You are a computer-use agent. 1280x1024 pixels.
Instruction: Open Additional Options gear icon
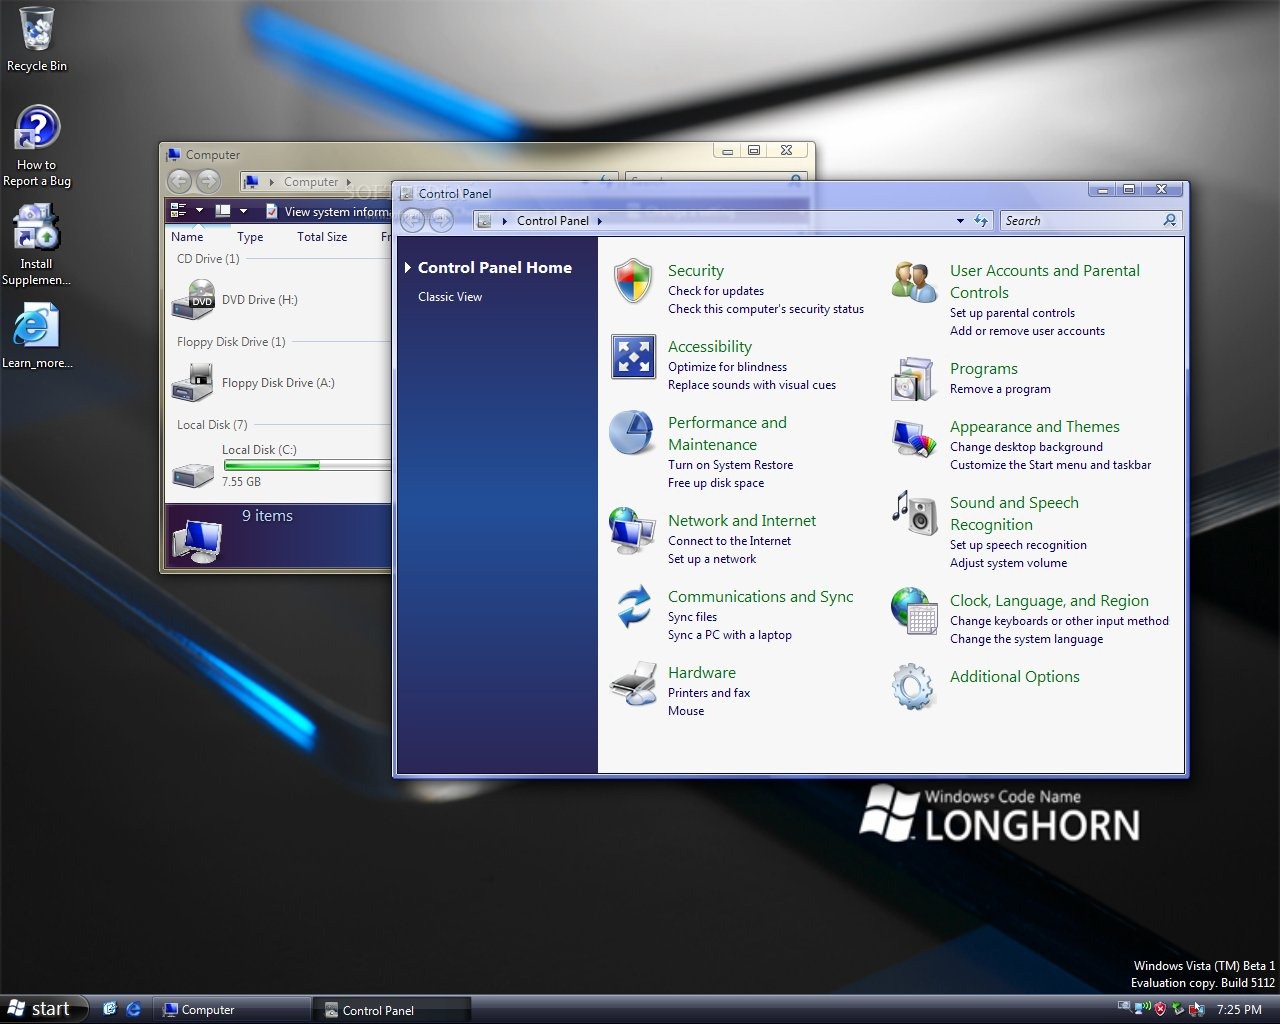click(914, 687)
